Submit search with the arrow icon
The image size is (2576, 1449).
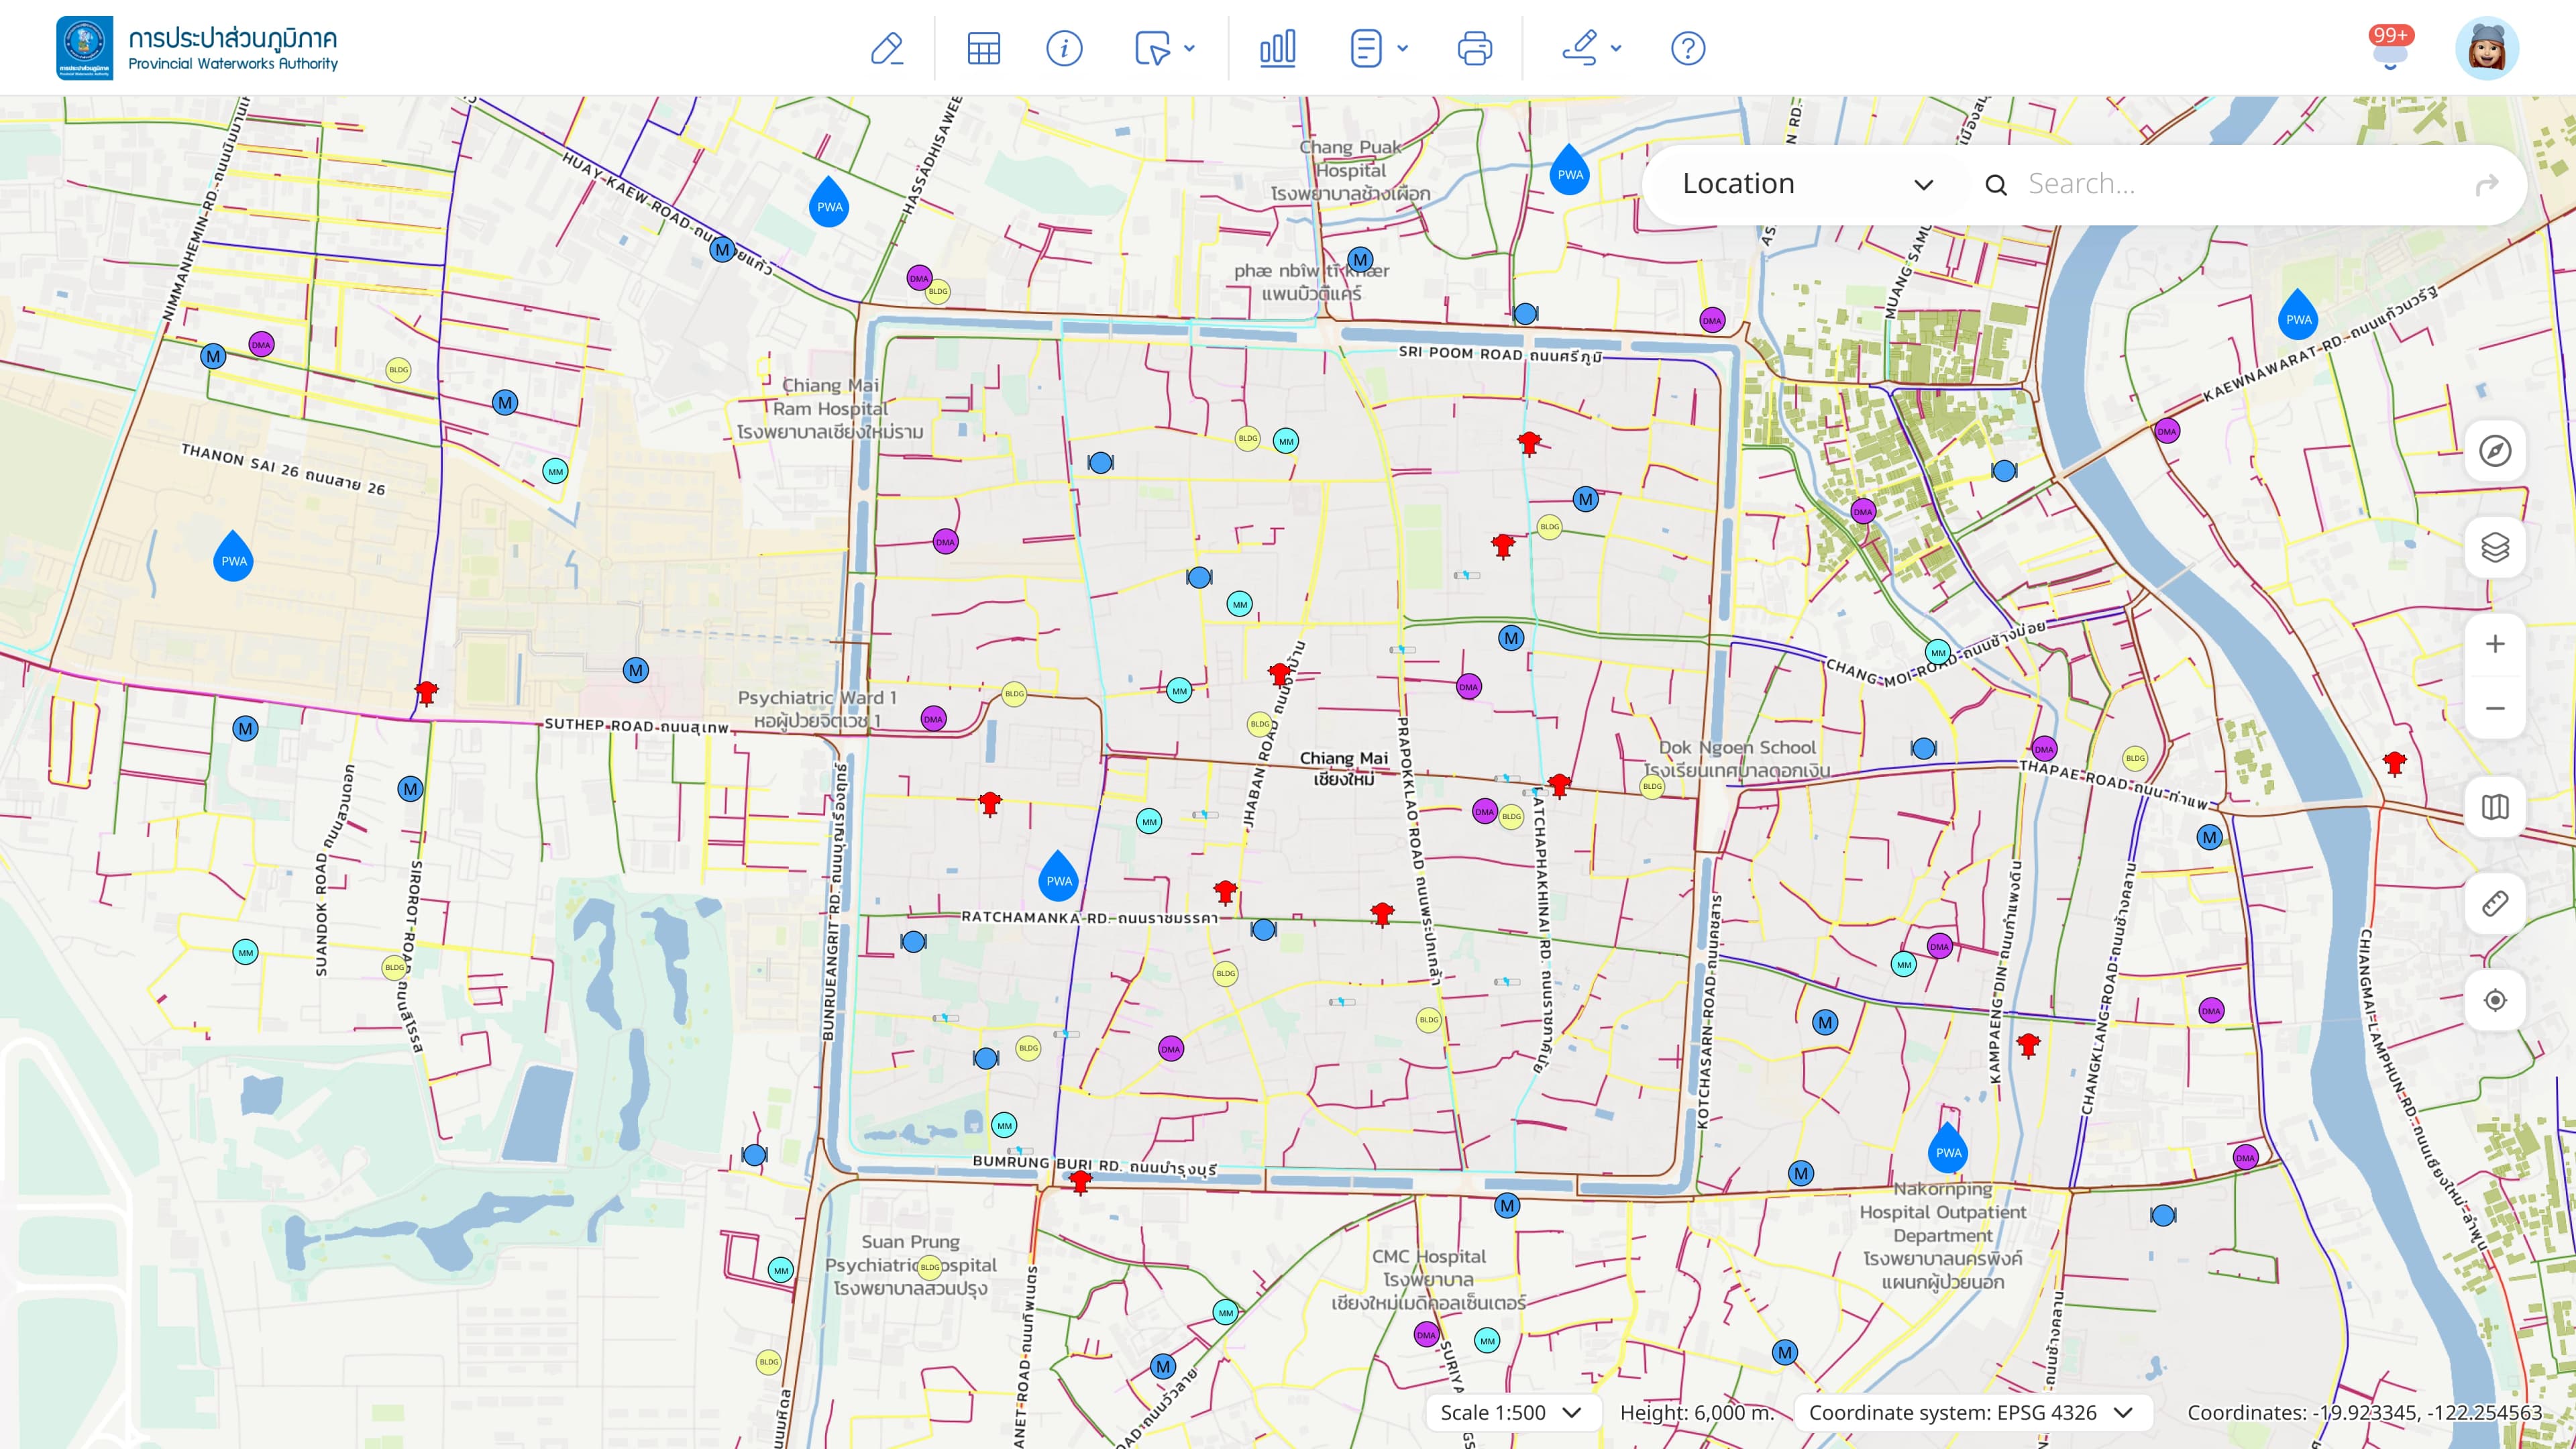2486,185
